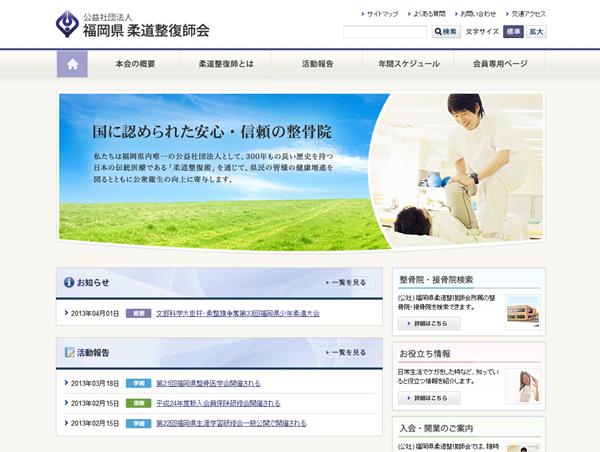The image size is (600, 452).
Task: Open the 平成24年度新入会員保険研修会 link
Action: [218, 403]
